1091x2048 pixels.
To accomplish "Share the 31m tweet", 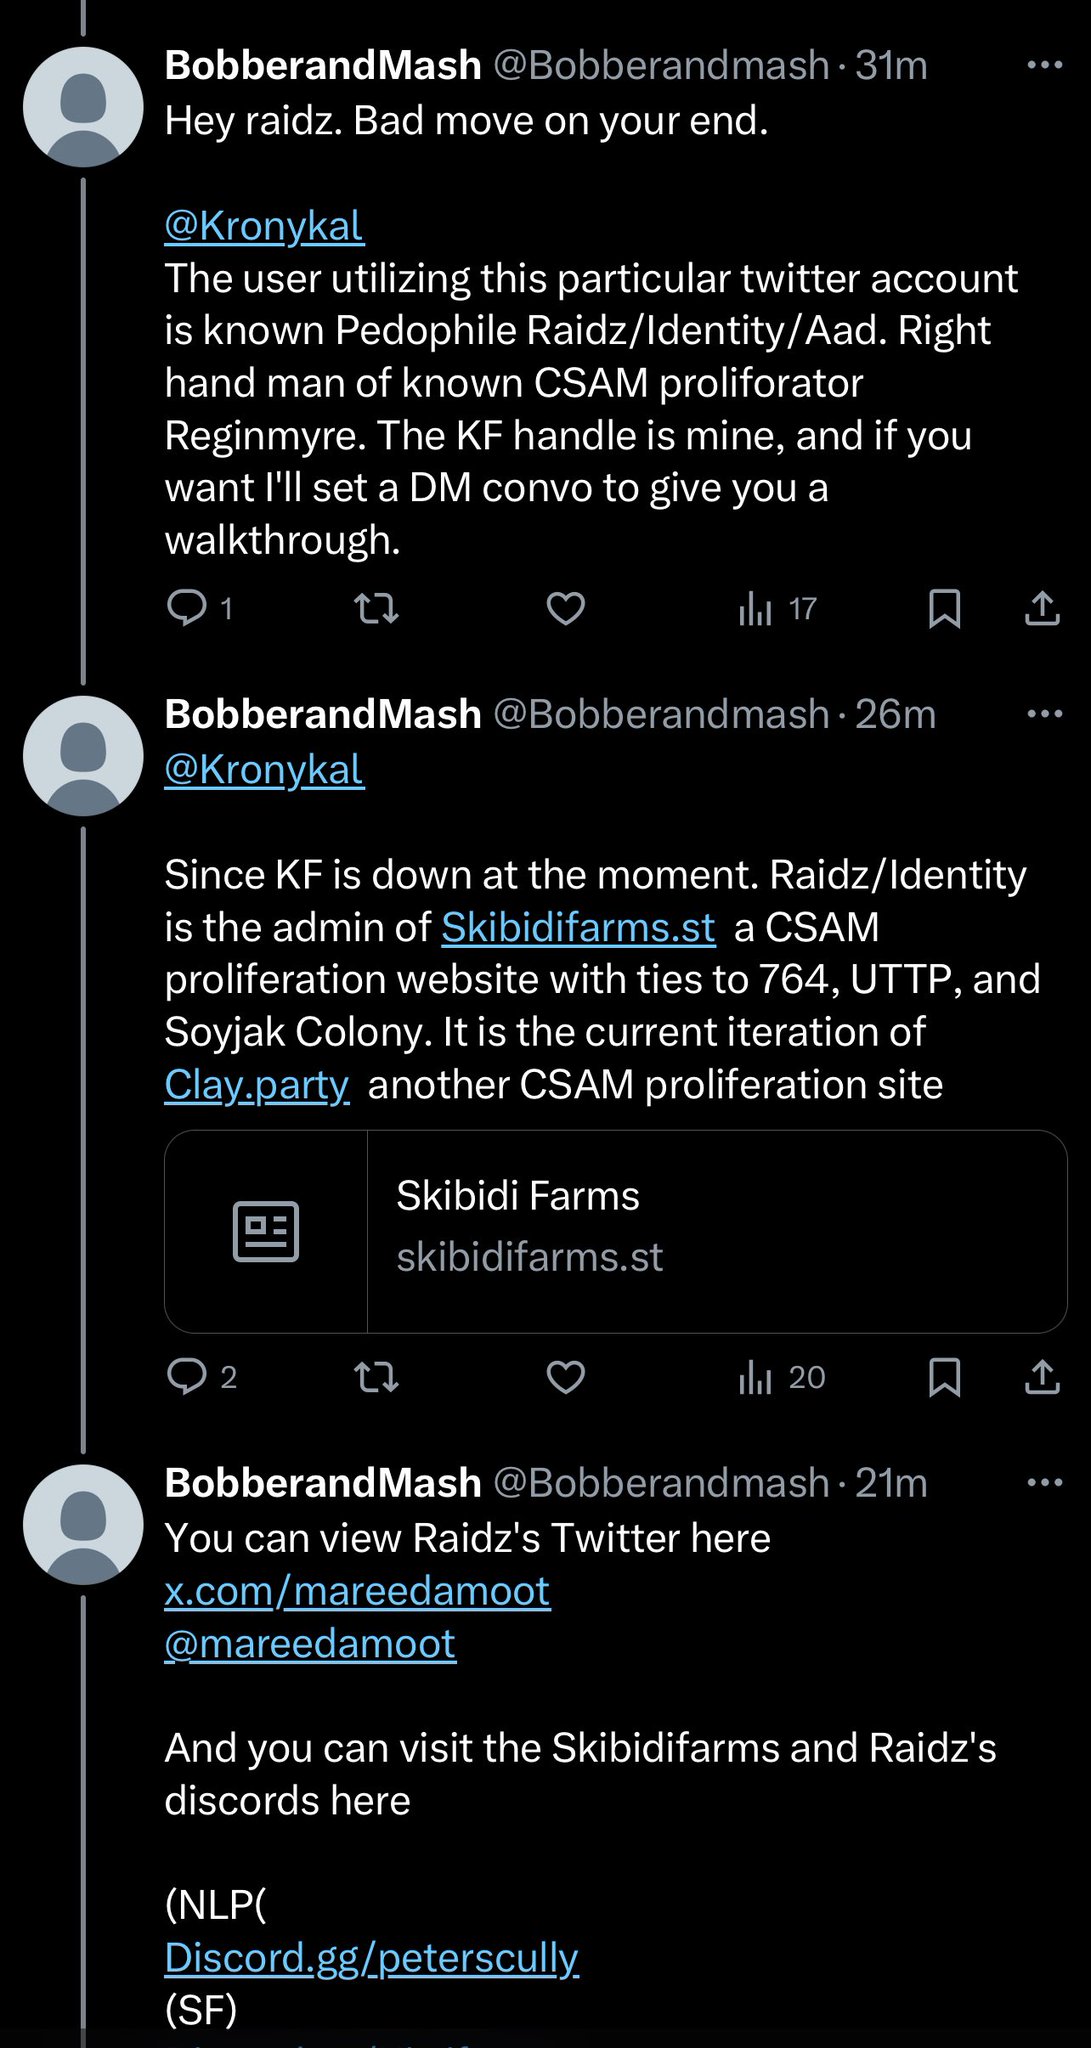I will click(x=1042, y=608).
